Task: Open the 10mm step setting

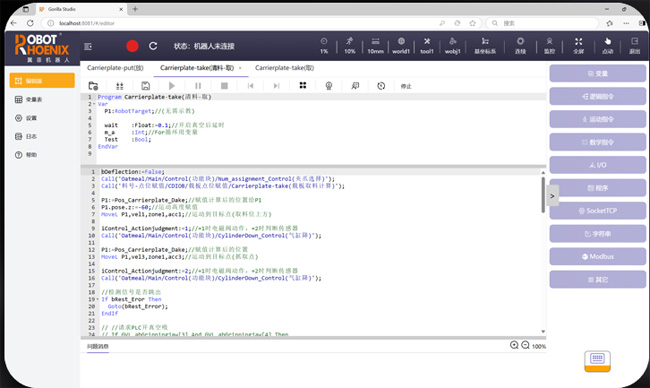Action: (x=375, y=46)
